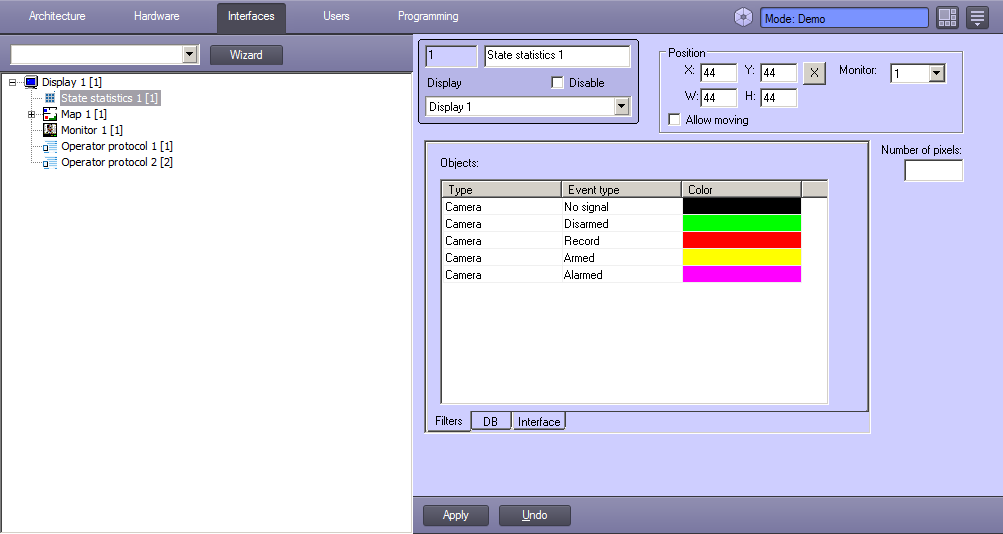Viewport: 1003px width, 534px height.
Task: Click the Map 1 icon in tree
Action: point(50,114)
